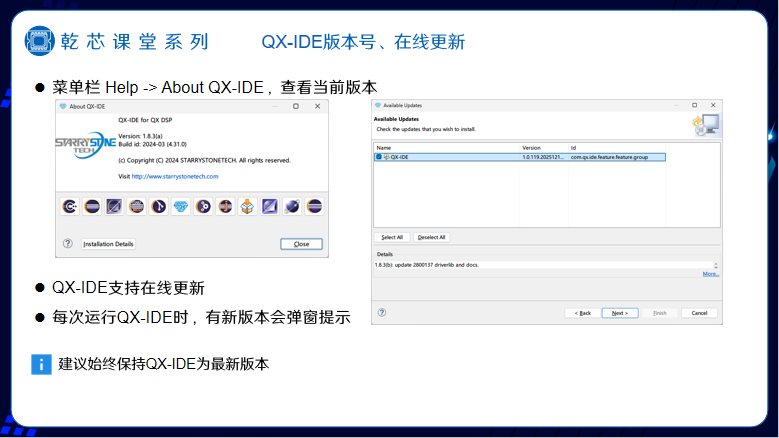Click the square icon right of the second Eclipse logo
Viewport: 779px width, 438px height.
coord(114,206)
